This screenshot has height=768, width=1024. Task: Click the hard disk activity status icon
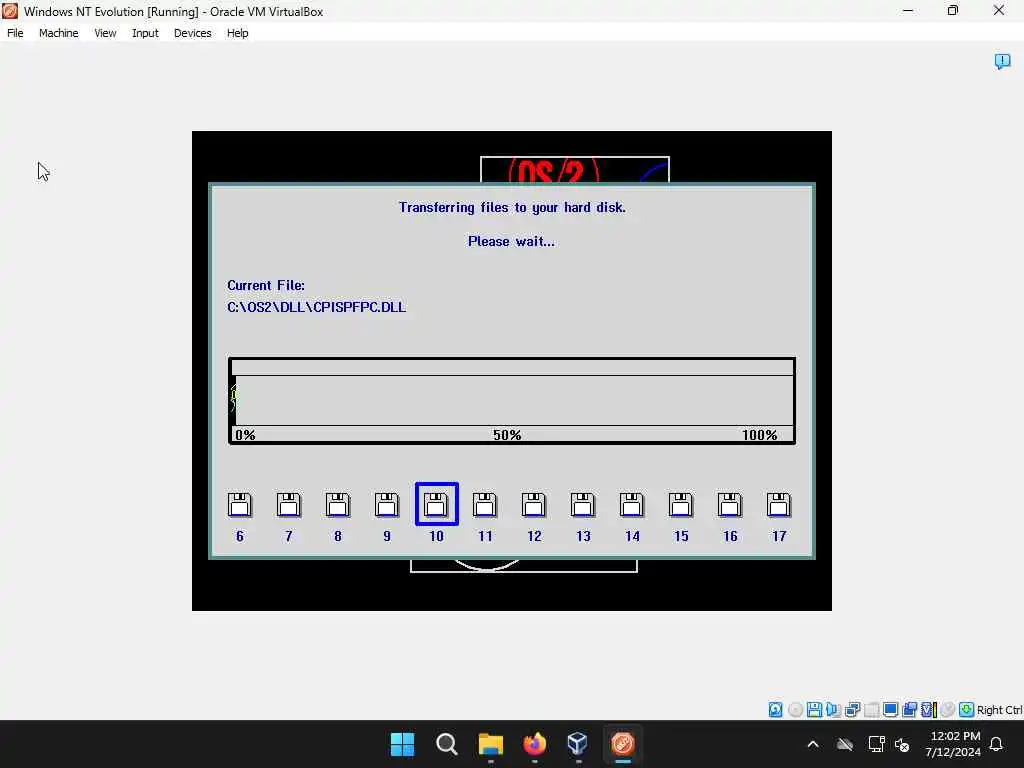click(x=775, y=709)
